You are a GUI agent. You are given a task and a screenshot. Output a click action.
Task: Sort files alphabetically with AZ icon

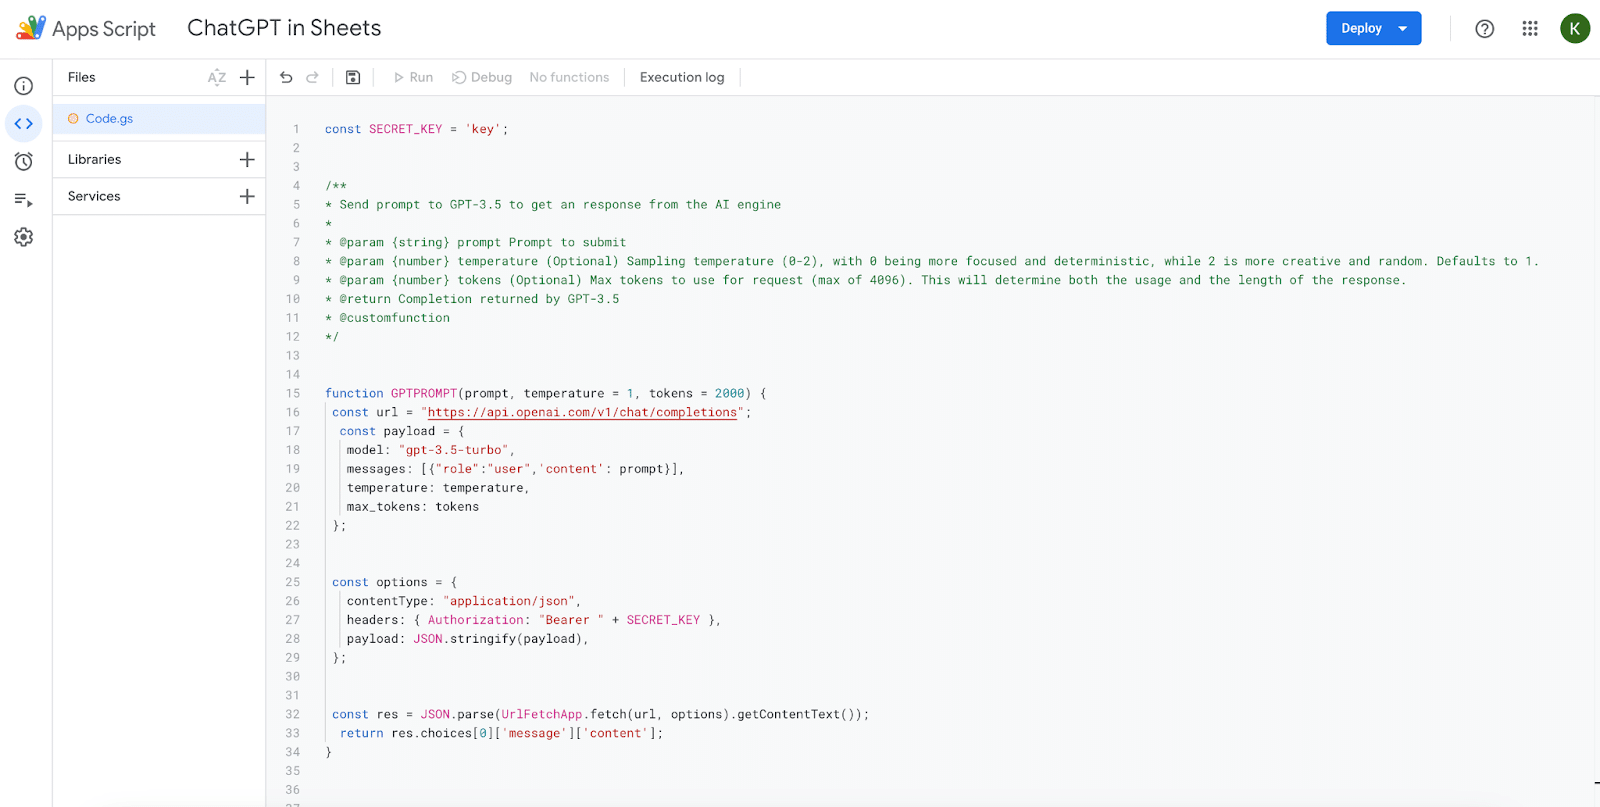click(x=217, y=77)
